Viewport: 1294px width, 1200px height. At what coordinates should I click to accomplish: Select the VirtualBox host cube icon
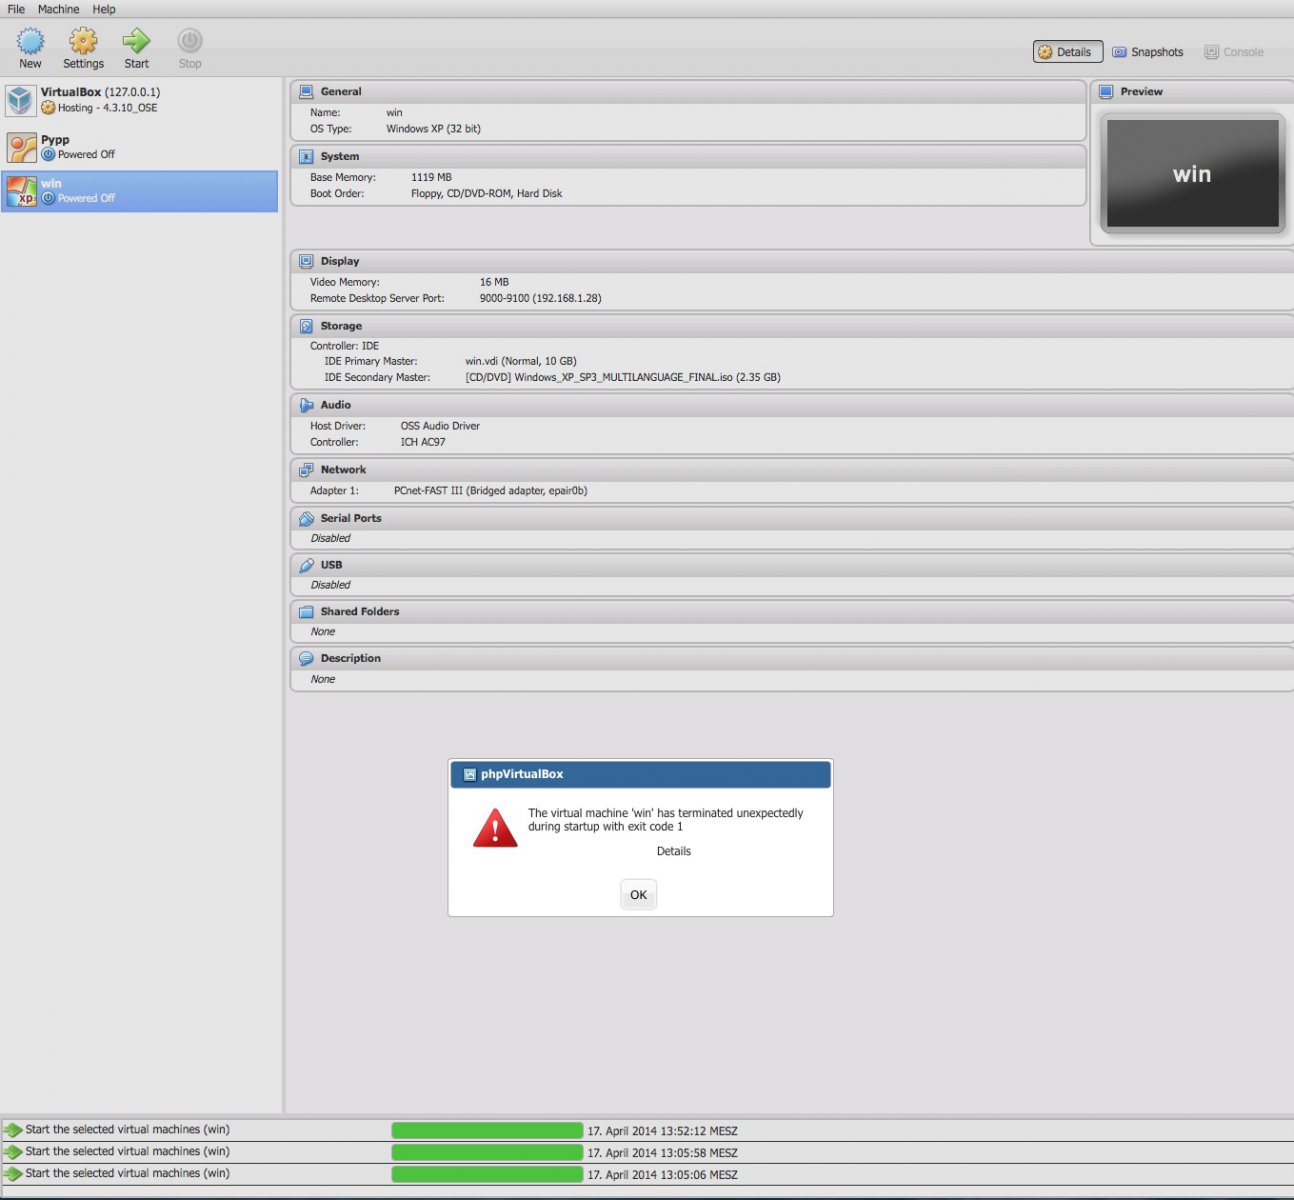pos(20,100)
